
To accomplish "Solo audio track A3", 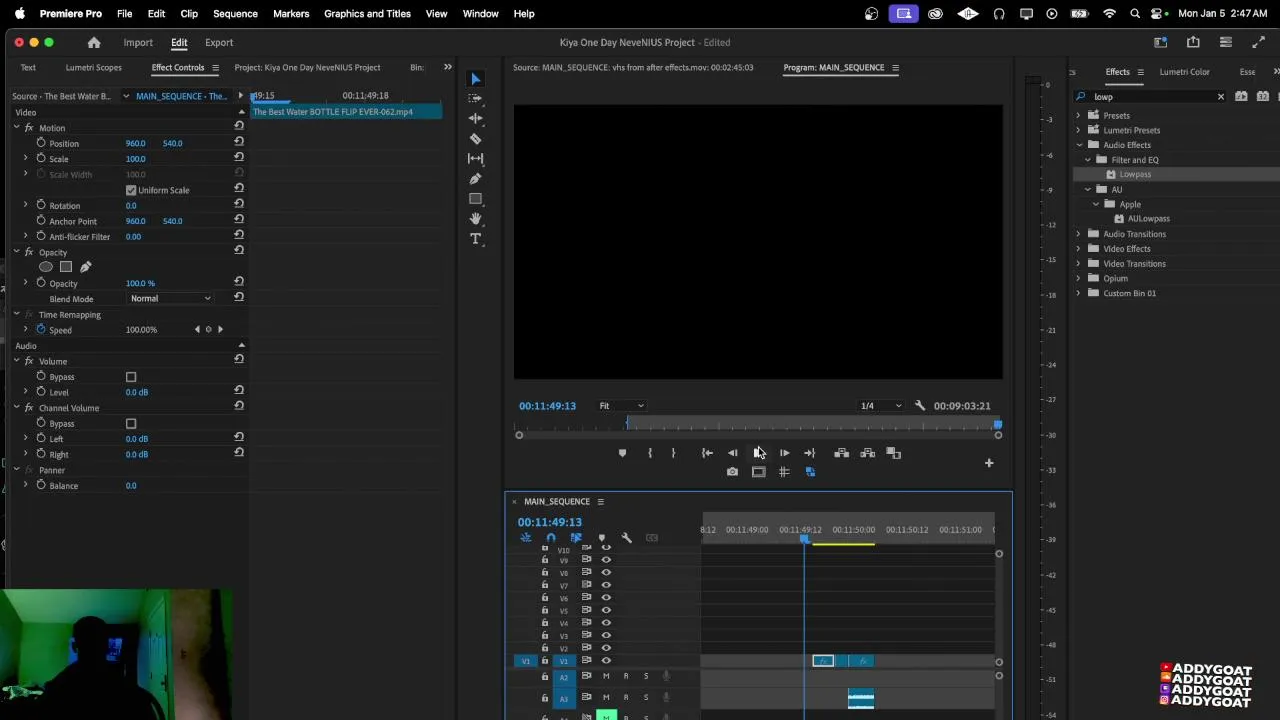I will coord(645,698).
